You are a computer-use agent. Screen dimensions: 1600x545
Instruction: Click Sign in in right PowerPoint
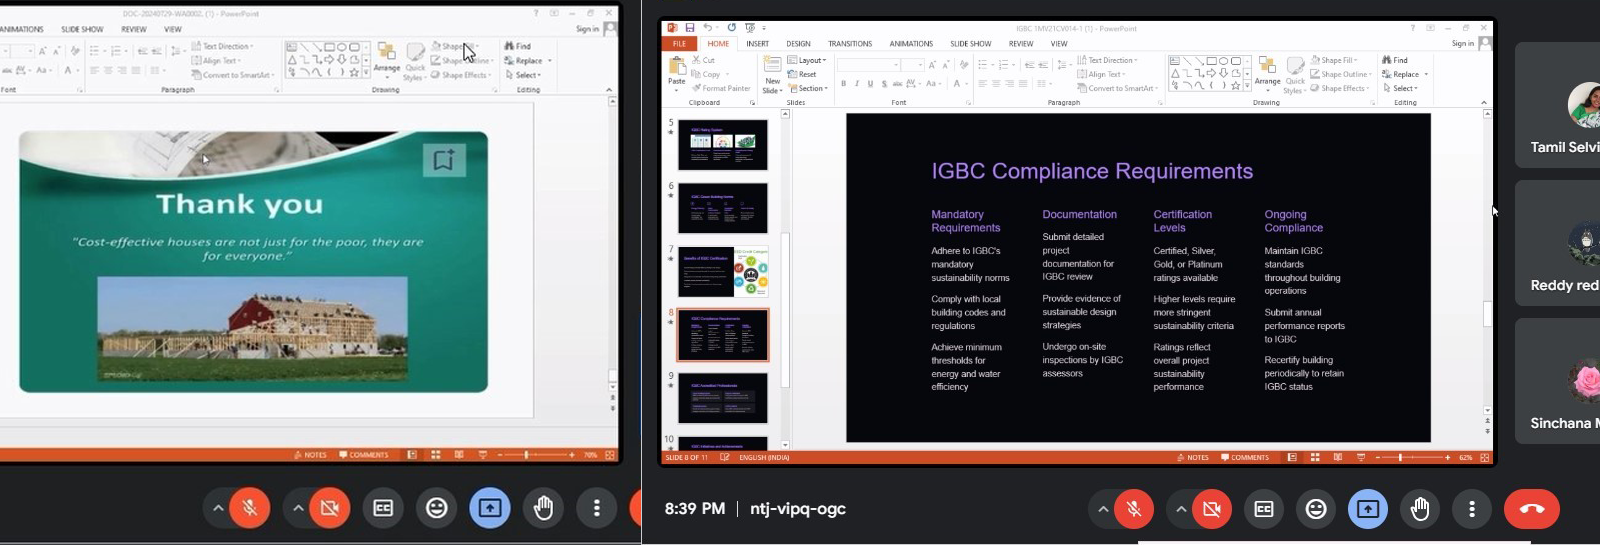click(1463, 43)
